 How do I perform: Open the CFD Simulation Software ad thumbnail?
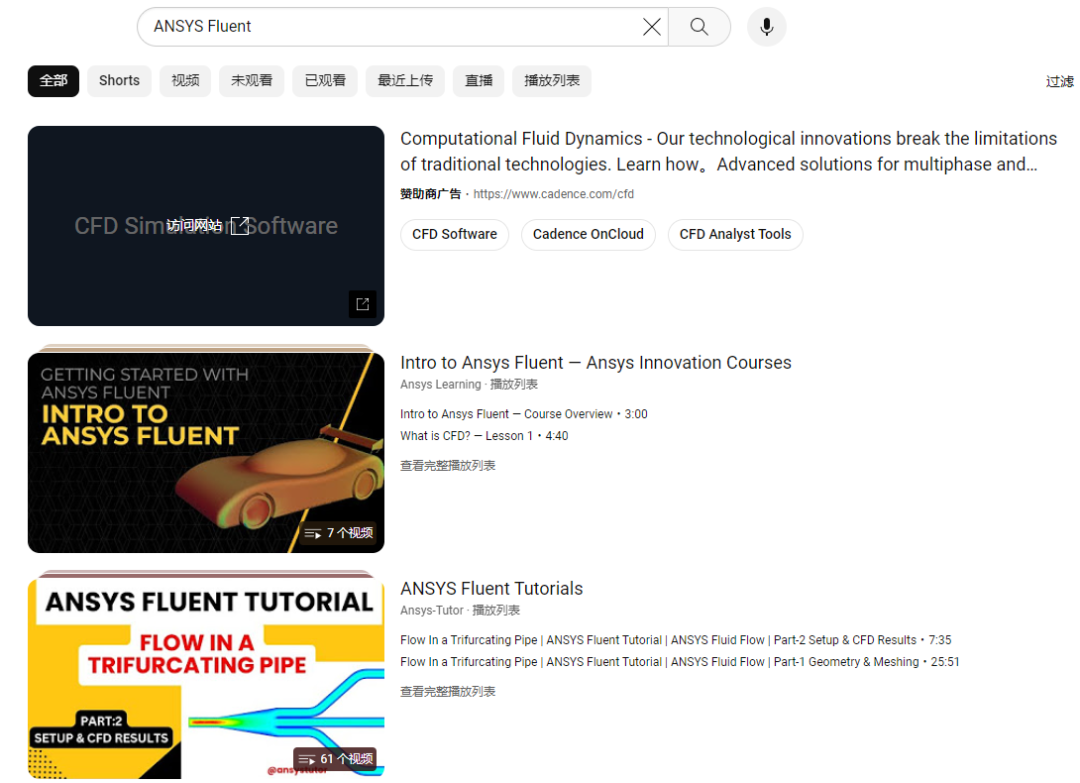(x=206, y=226)
